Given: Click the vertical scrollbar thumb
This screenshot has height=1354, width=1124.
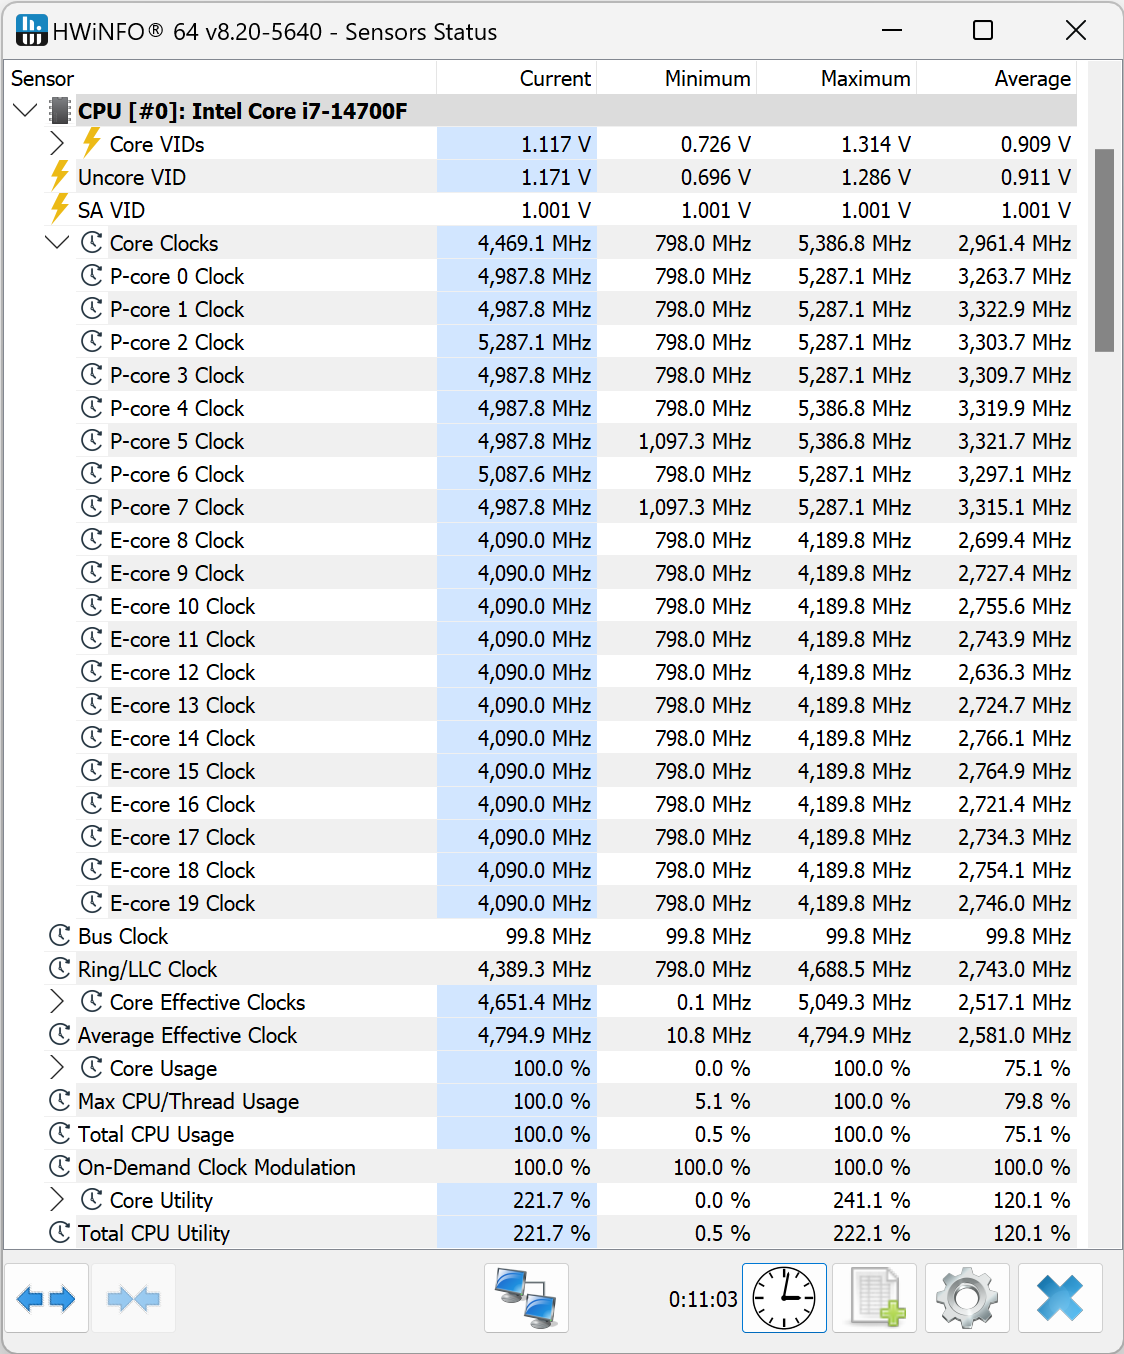Looking at the screenshot, I should pos(1104,250).
